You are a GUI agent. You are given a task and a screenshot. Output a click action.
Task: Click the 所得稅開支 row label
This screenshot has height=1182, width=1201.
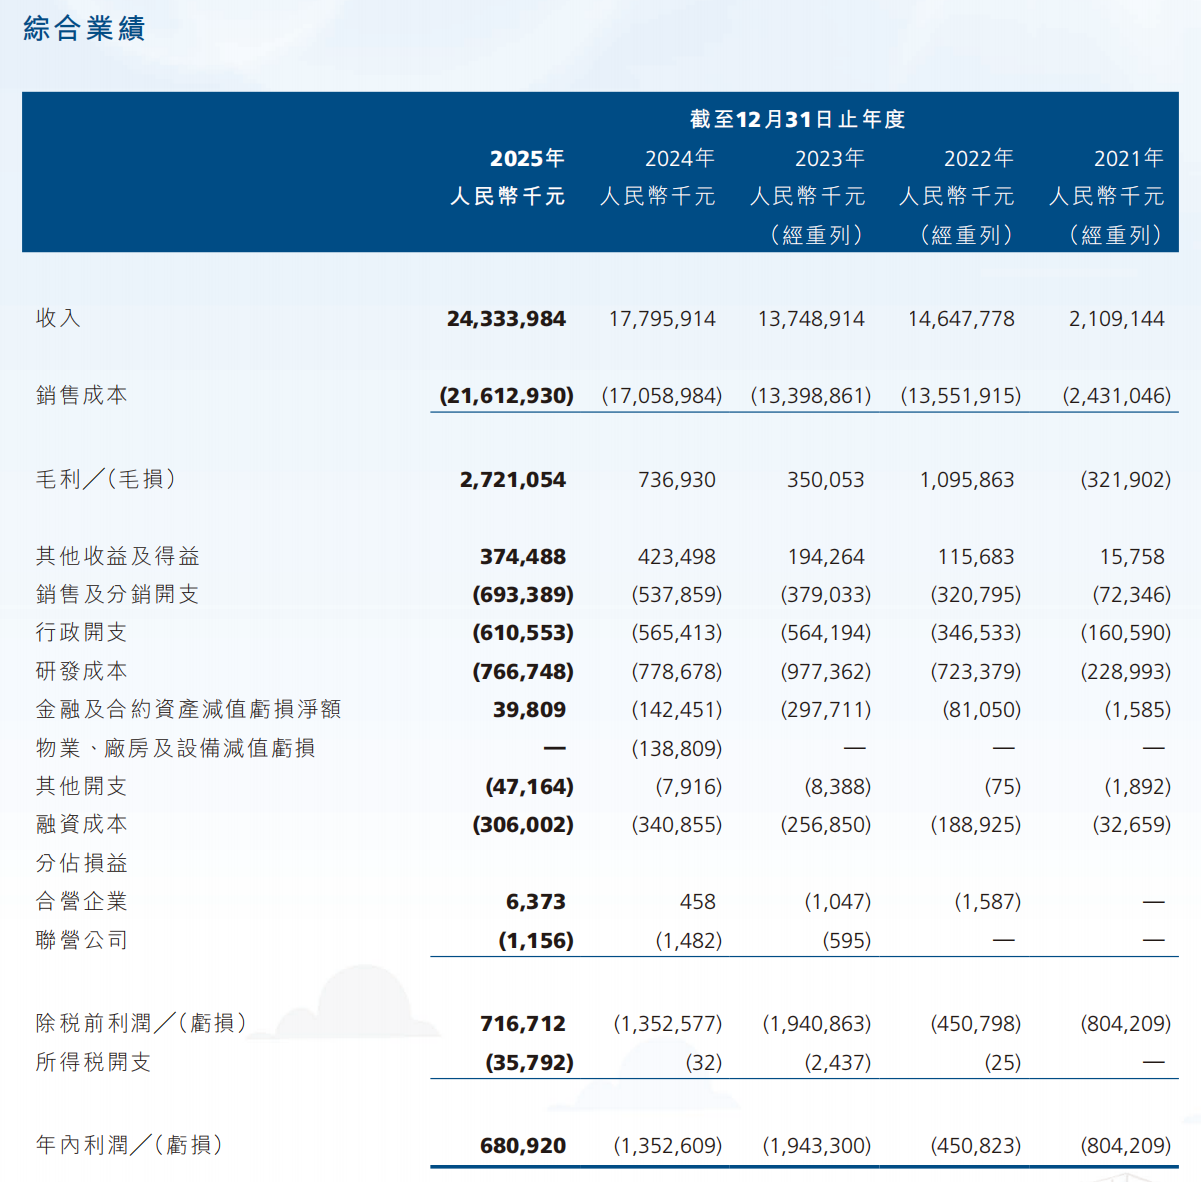[93, 1062]
